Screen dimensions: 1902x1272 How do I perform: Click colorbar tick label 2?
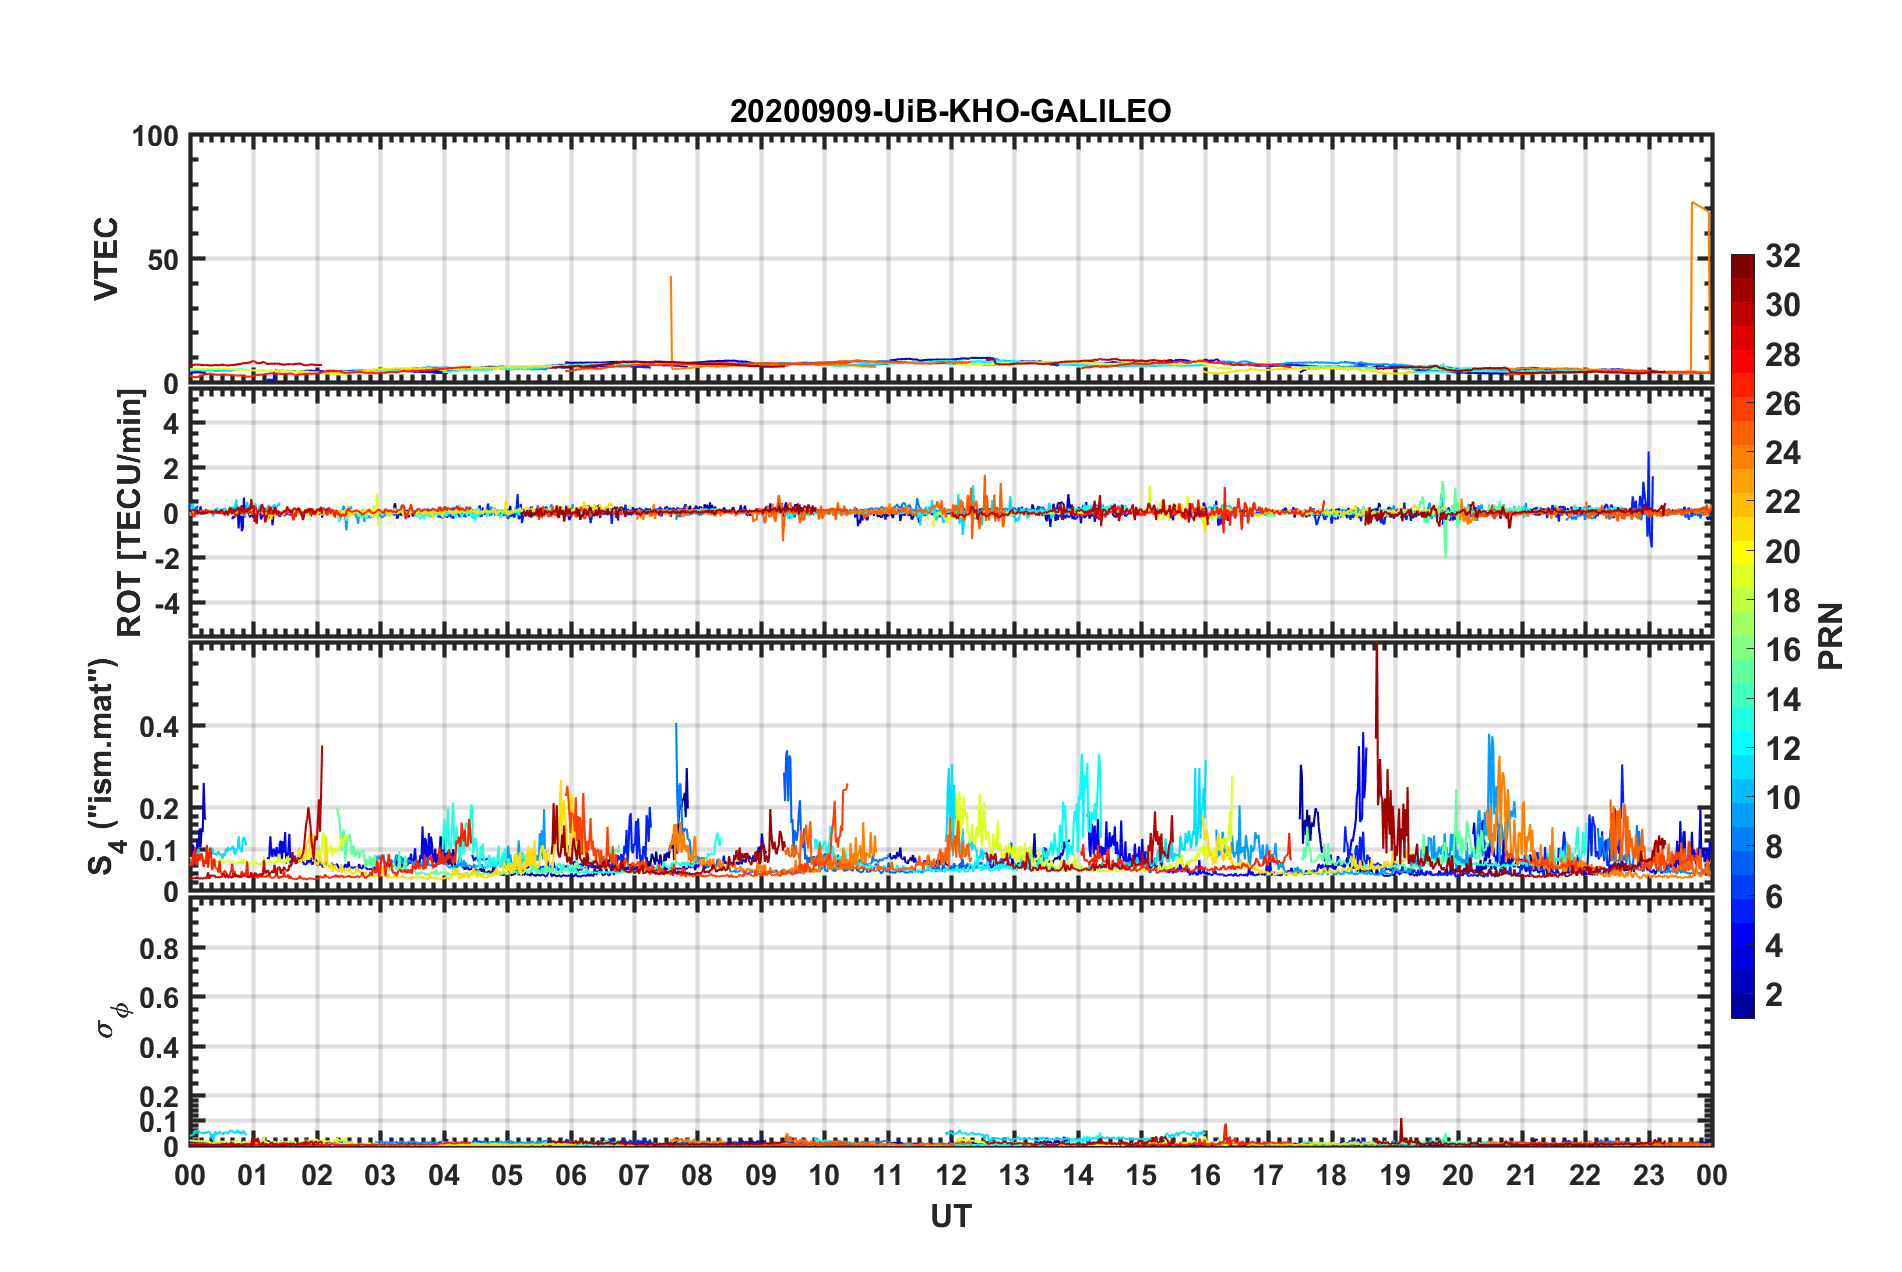(1774, 994)
